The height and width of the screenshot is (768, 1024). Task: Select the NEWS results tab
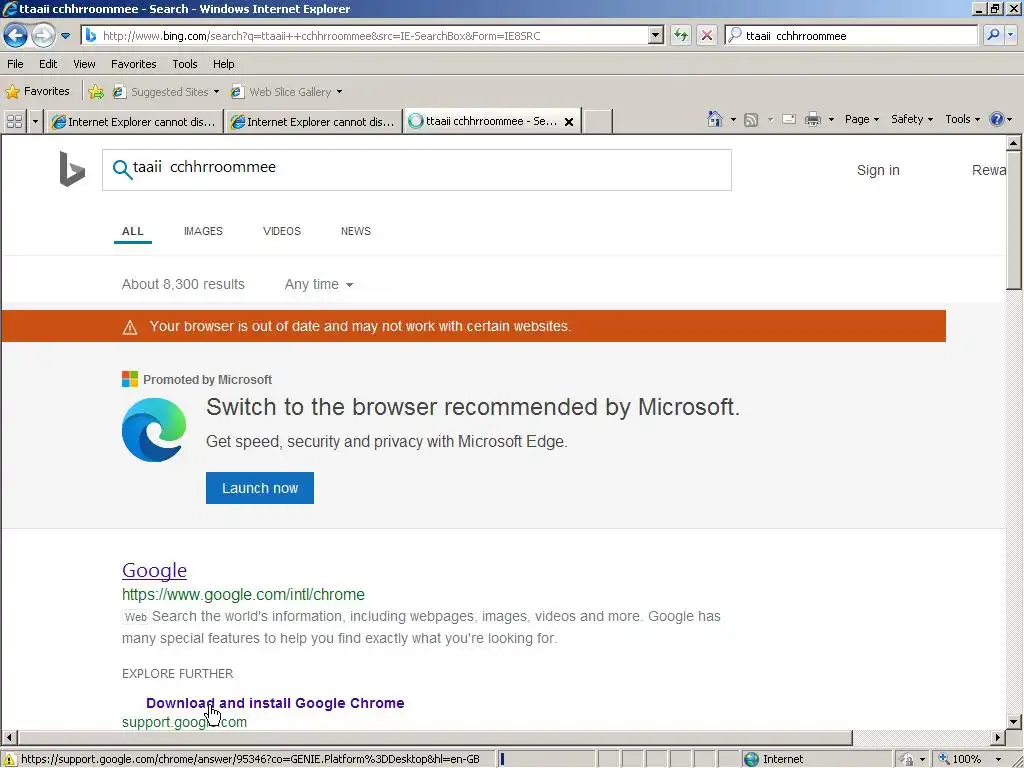pos(355,231)
